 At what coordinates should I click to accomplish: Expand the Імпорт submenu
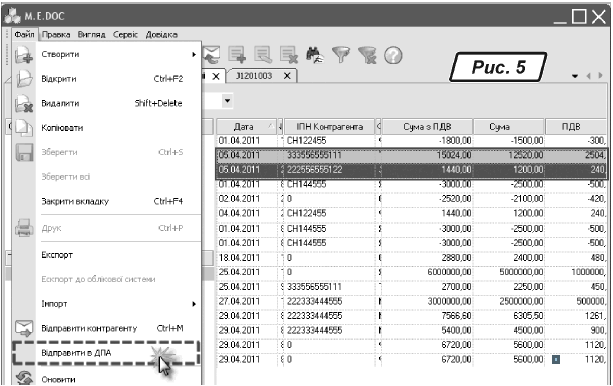(x=107, y=304)
